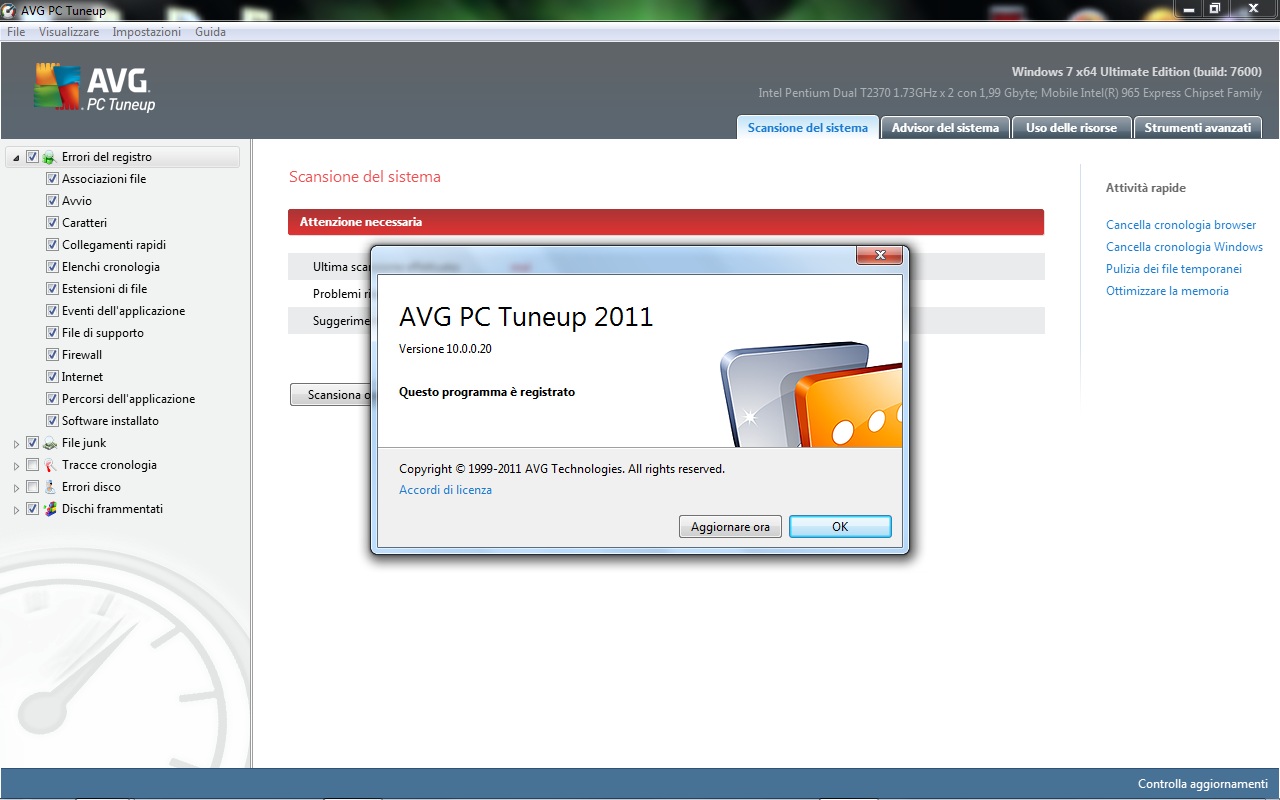Toggle the Elenchi cronologia checkbox
This screenshot has height=800, width=1280.
point(52,267)
